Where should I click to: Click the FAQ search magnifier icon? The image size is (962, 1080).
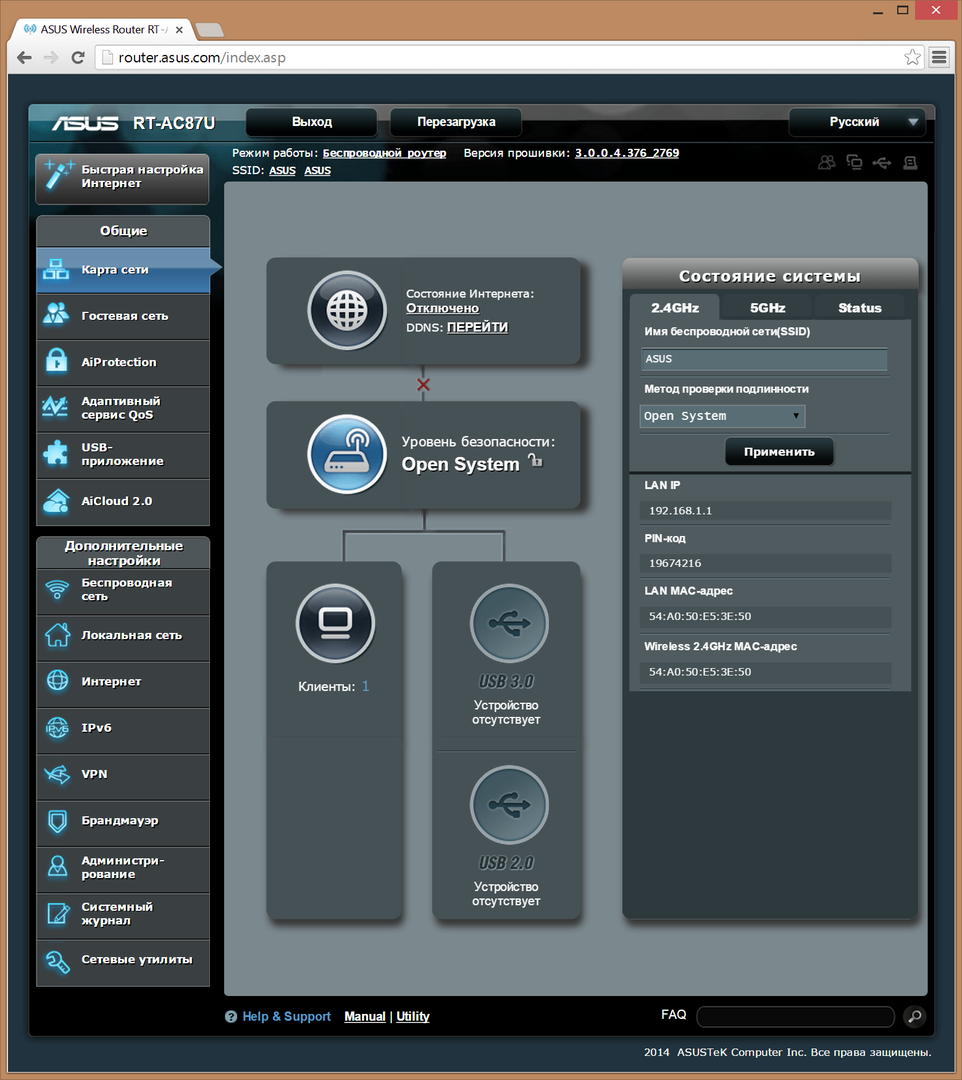point(914,1017)
